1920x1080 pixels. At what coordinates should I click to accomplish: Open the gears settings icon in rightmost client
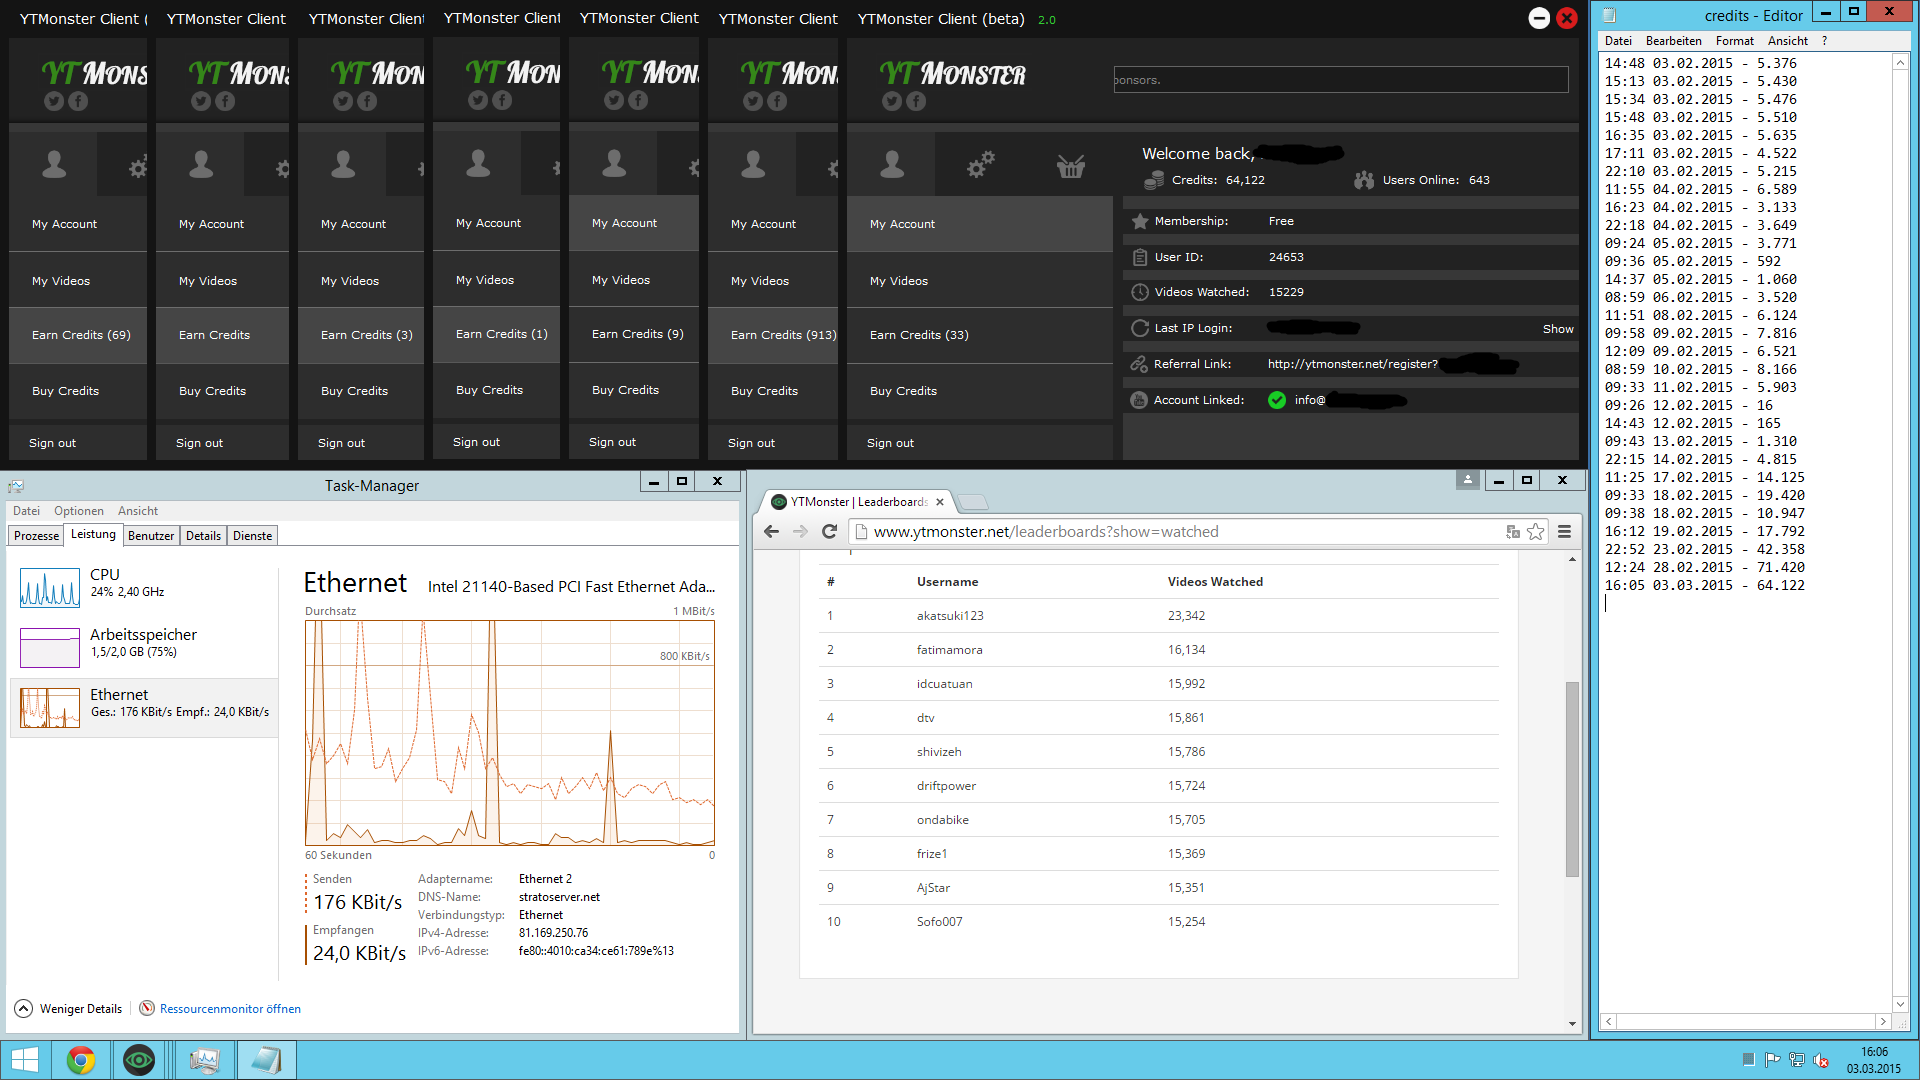coord(980,165)
